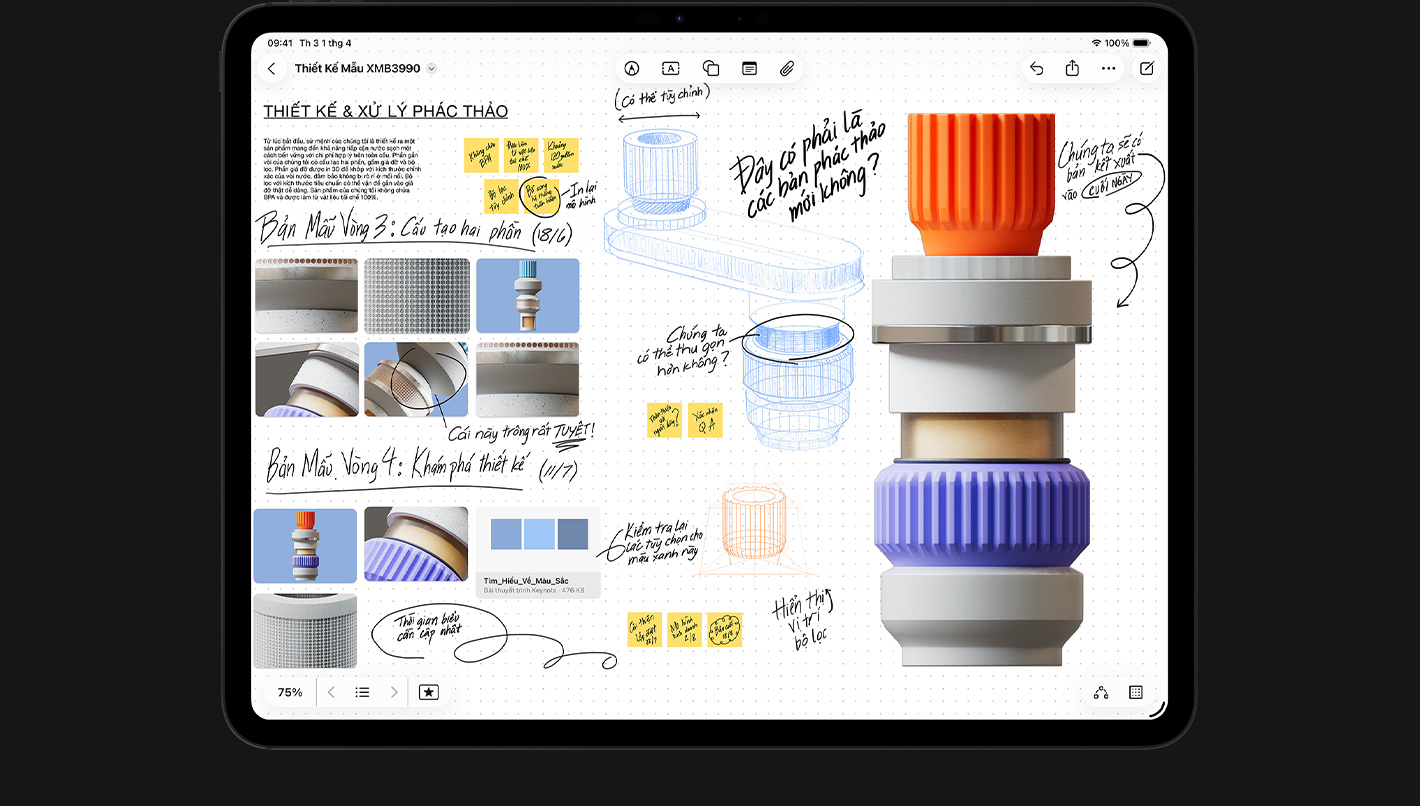Create a new board with the compose icon
Viewport: 1420px width, 806px height.
(x=1147, y=69)
